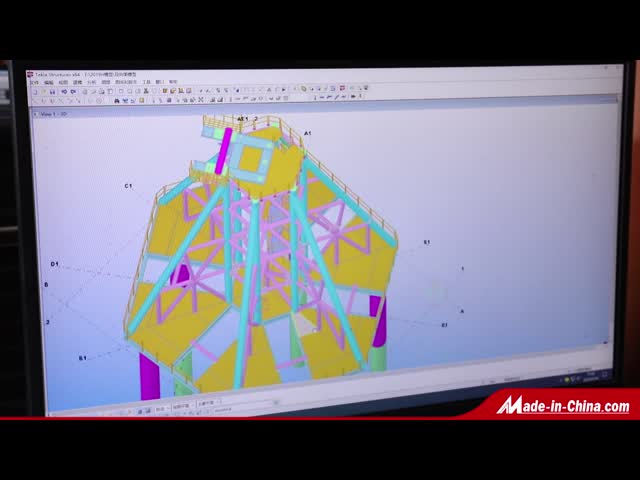This screenshot has width=640, height=480.
Task: Click the Undo arrow in the toolbar
Action: click(66, 91)
